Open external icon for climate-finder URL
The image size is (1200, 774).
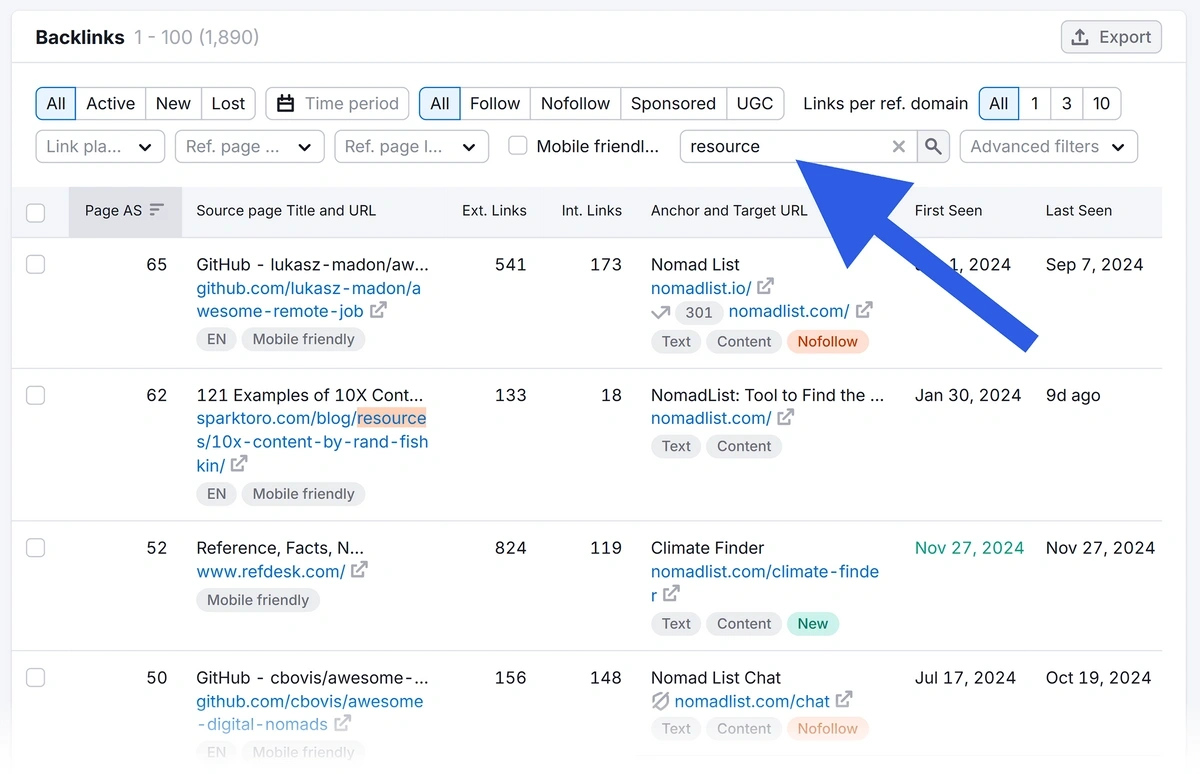(671, 594)
